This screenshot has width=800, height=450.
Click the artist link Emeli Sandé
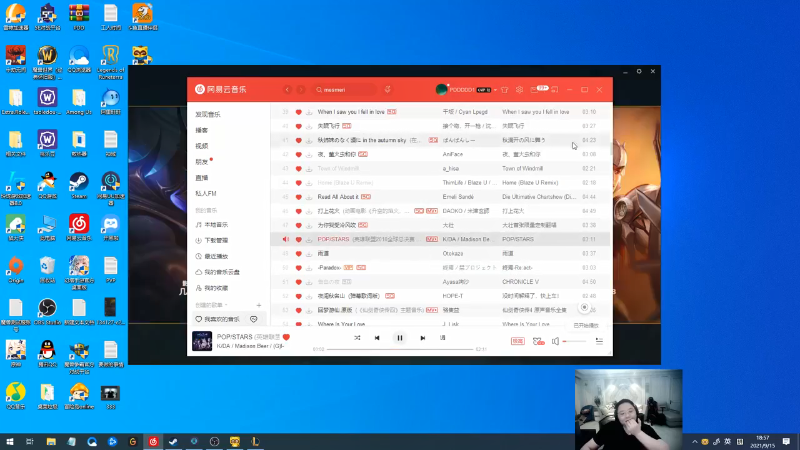(458, 197)
